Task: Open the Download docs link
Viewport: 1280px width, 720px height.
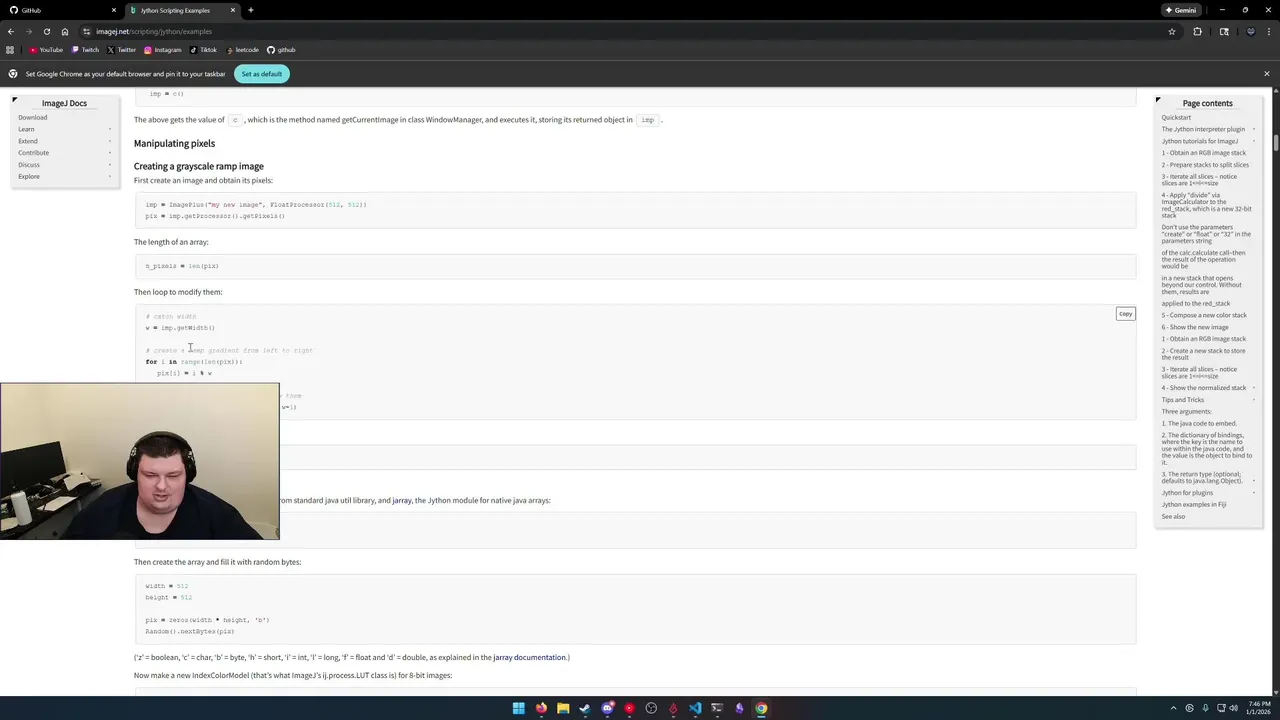Action: [32, 117]
